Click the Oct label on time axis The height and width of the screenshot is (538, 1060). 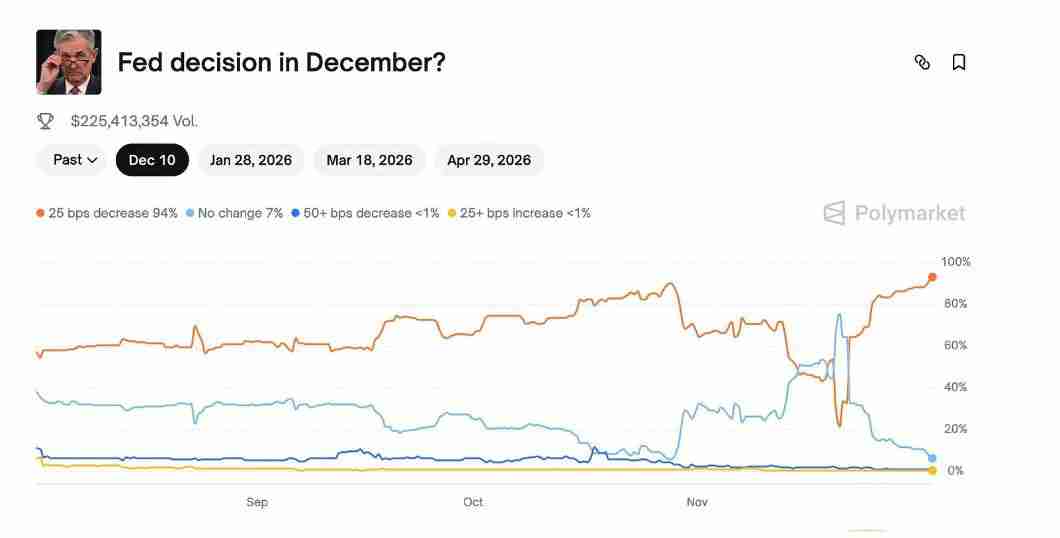click(x=473, y=502)
